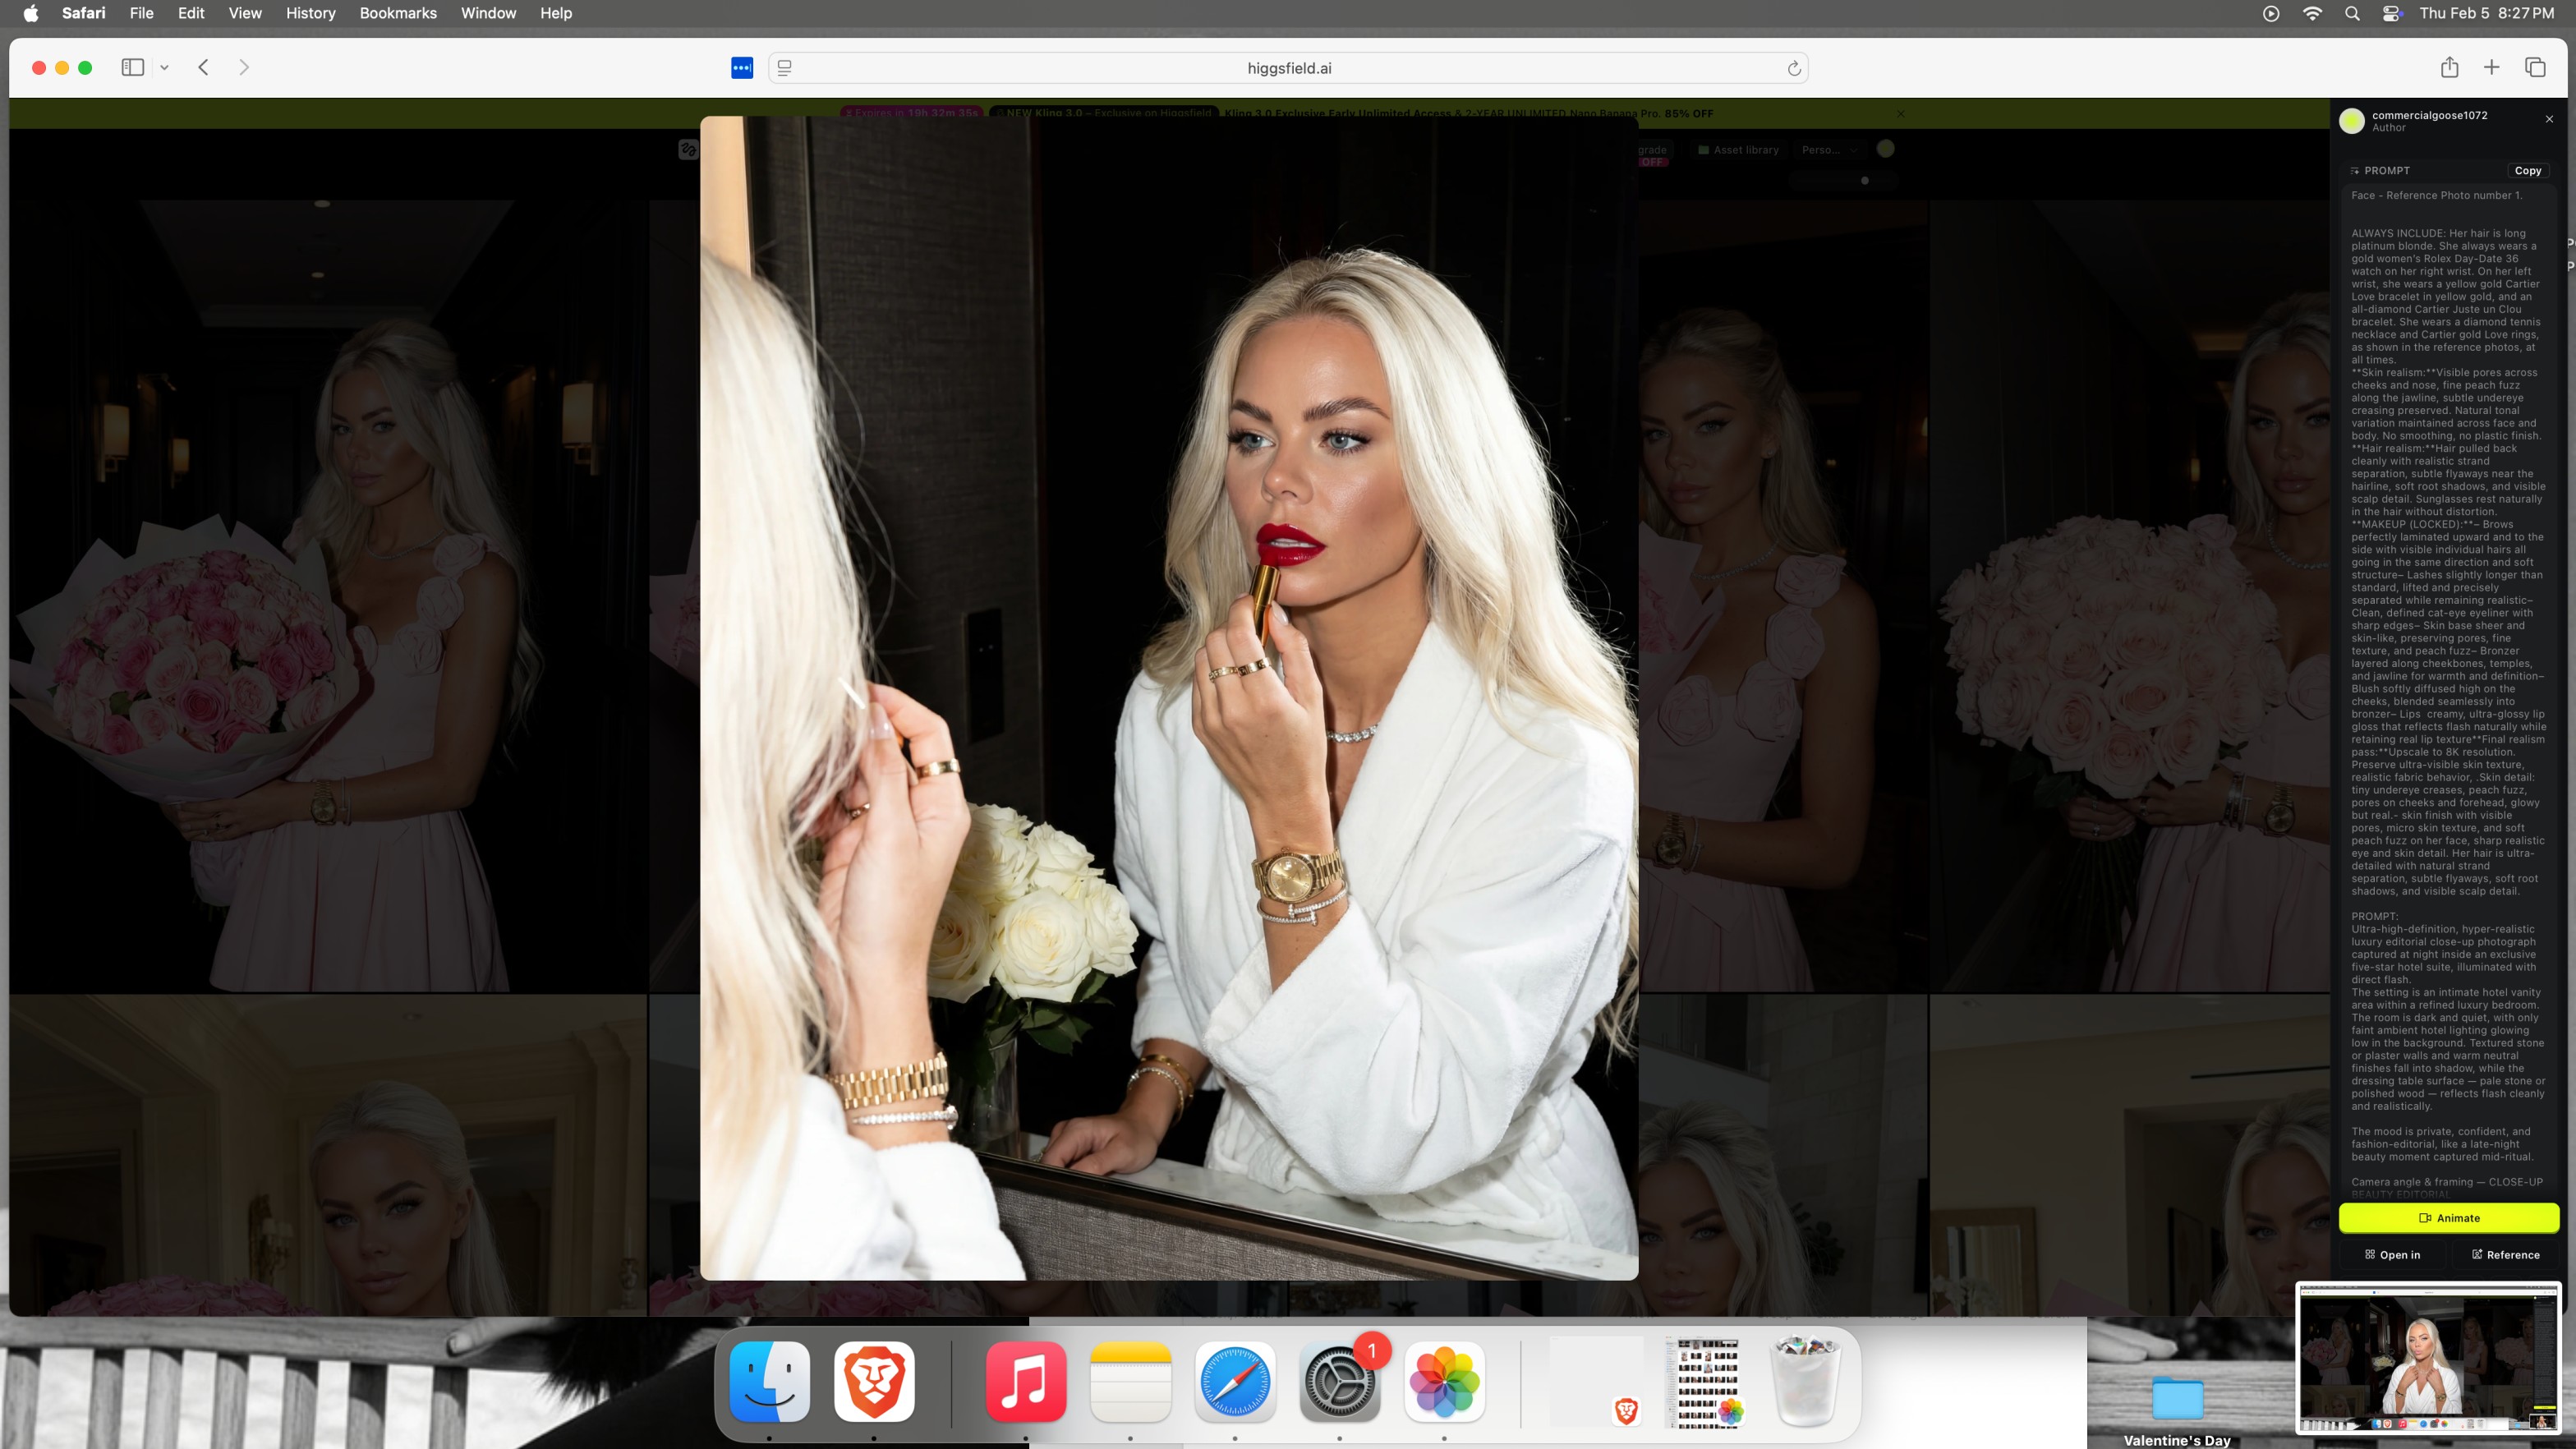Click the forward navigation arrow
Image resolution: width=2576 pixels, height=1449 pixels.
(244, 67)
